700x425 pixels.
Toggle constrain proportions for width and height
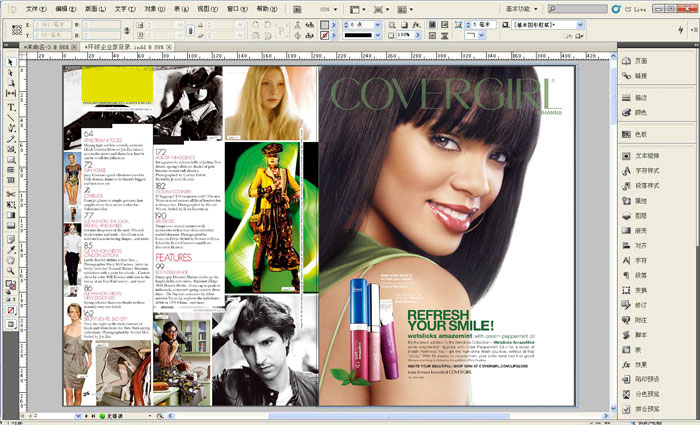tap(127, 30)
